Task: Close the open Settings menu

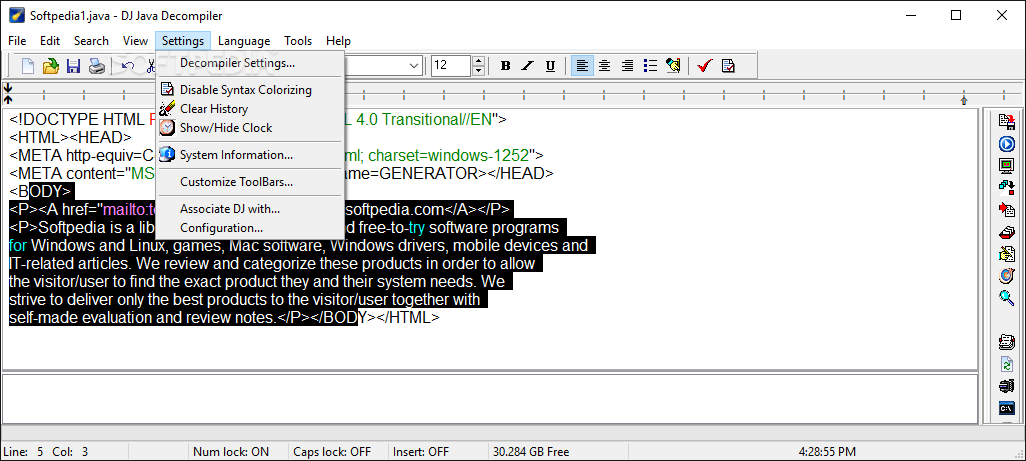Action: click(x=183, y=41)
